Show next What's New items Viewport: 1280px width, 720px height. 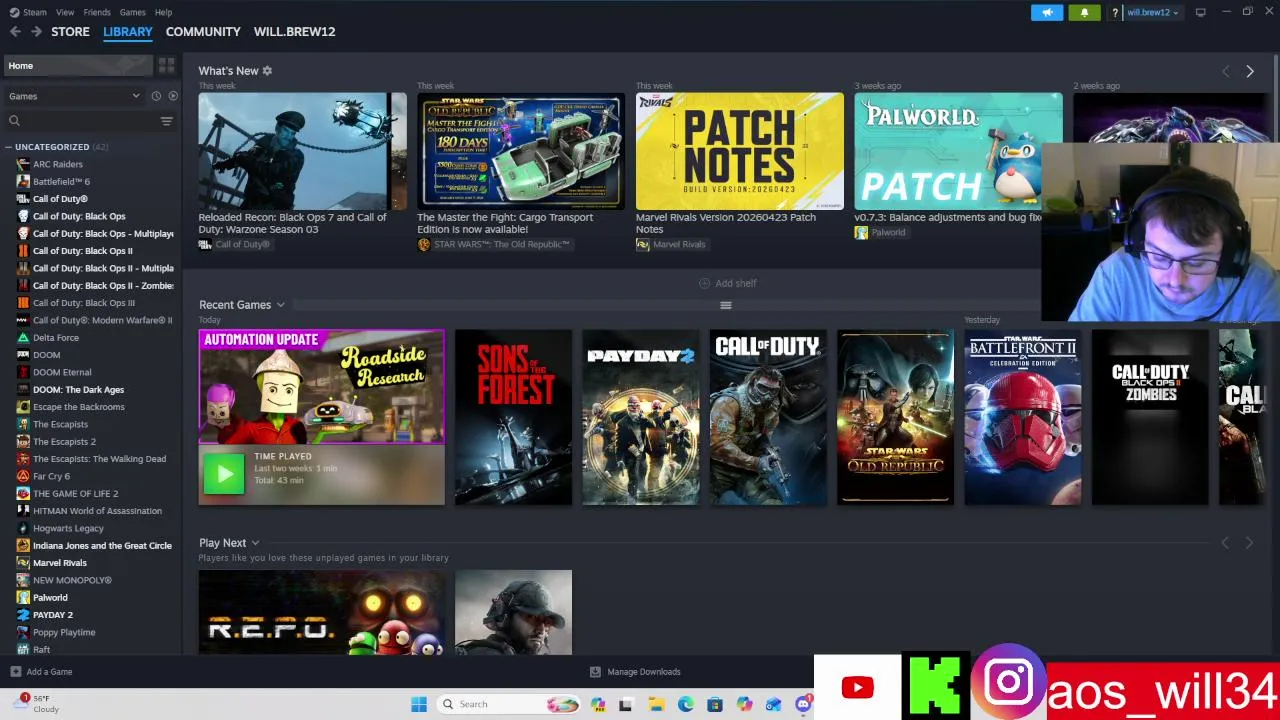[x=1249, y=71]
